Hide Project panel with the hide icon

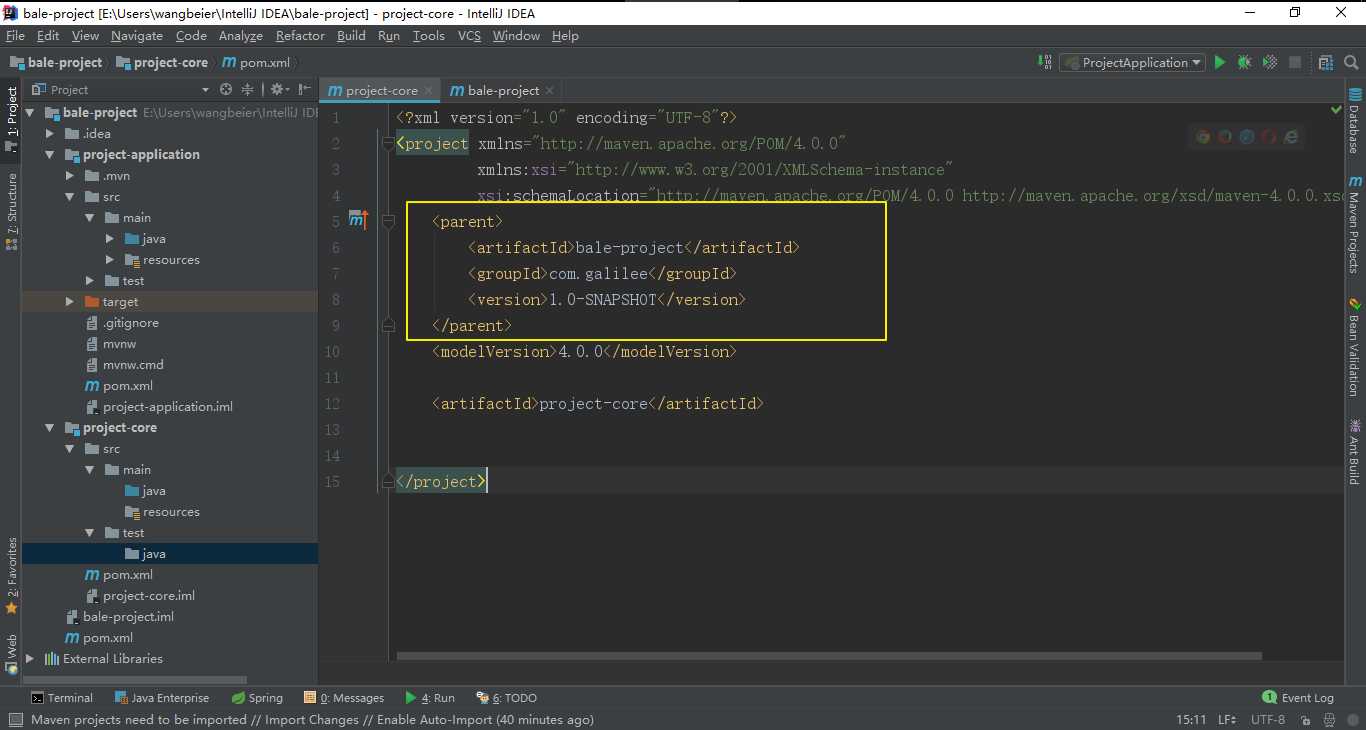[x=303, y=89]
